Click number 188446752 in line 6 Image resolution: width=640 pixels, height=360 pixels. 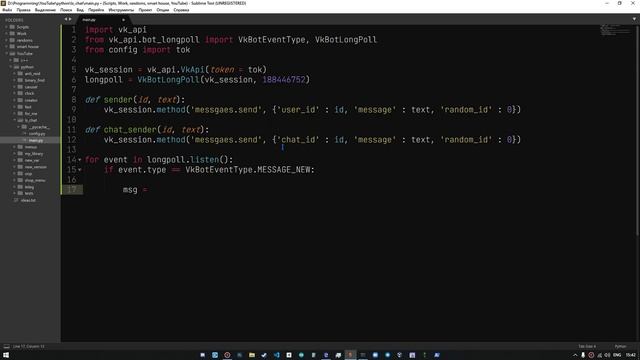pos(284,80)
